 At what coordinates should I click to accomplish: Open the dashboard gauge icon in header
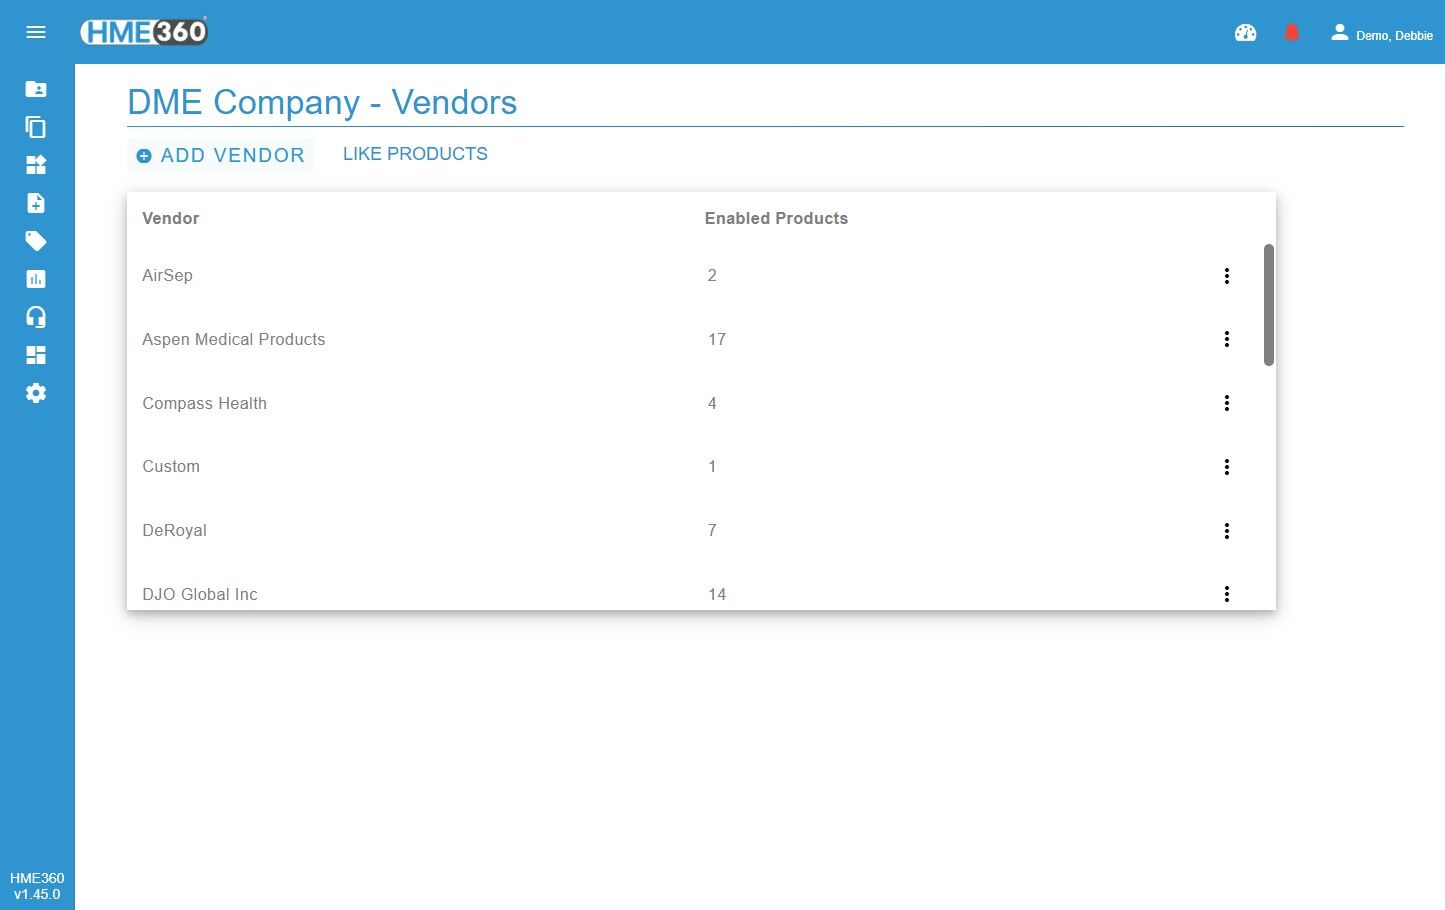(1245, 33)
